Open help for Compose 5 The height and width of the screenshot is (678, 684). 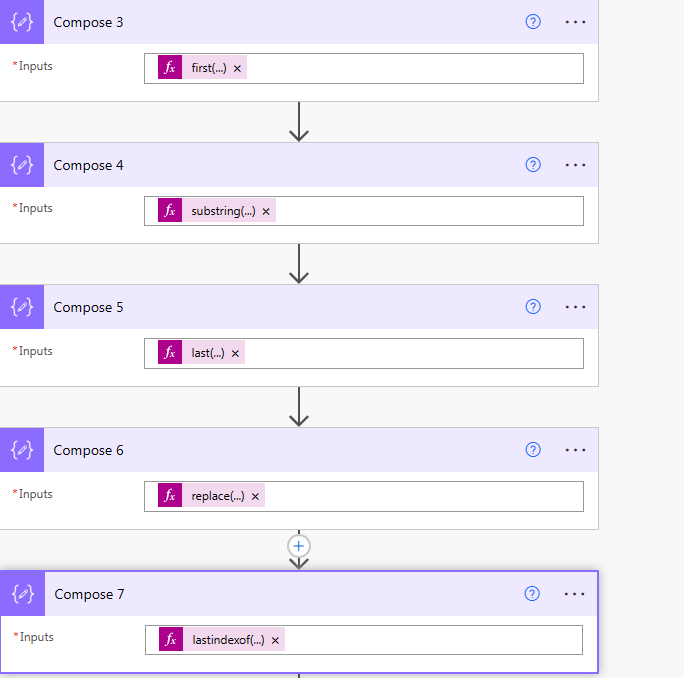pyautogui.click(x=533, y=307)
